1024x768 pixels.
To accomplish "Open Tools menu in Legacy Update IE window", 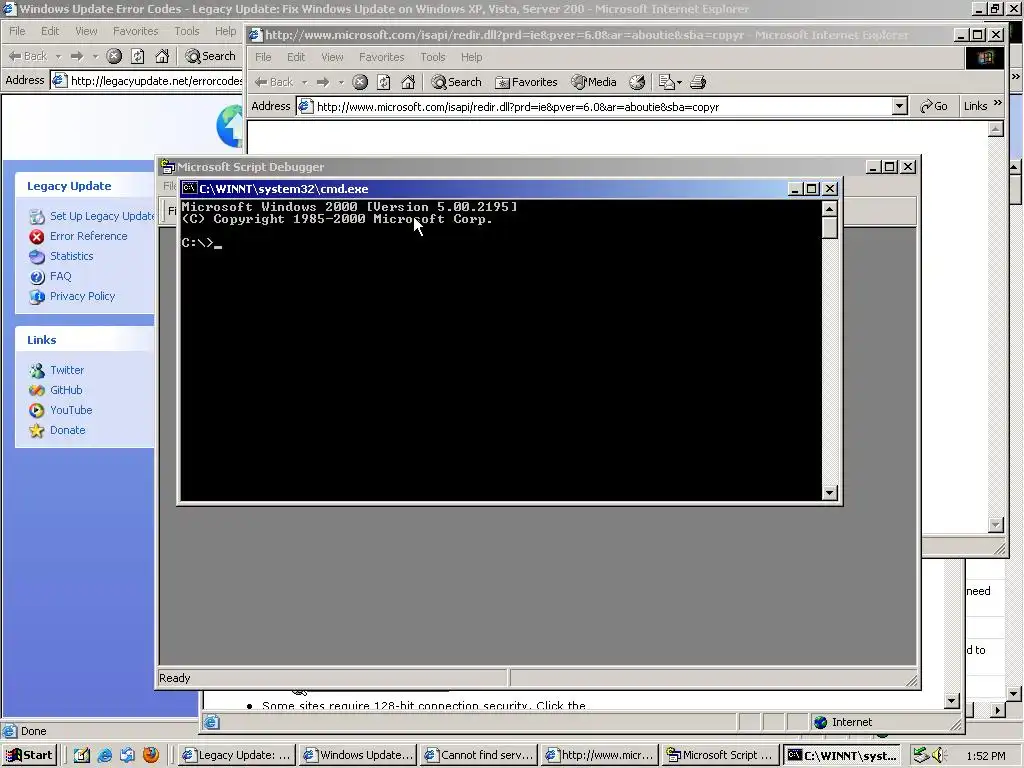I will [x=186, y=31].
